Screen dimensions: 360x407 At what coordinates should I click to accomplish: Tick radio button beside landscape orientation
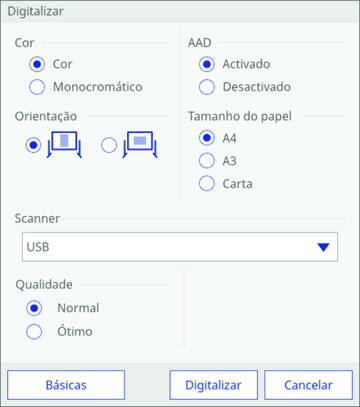pos(109,145)
